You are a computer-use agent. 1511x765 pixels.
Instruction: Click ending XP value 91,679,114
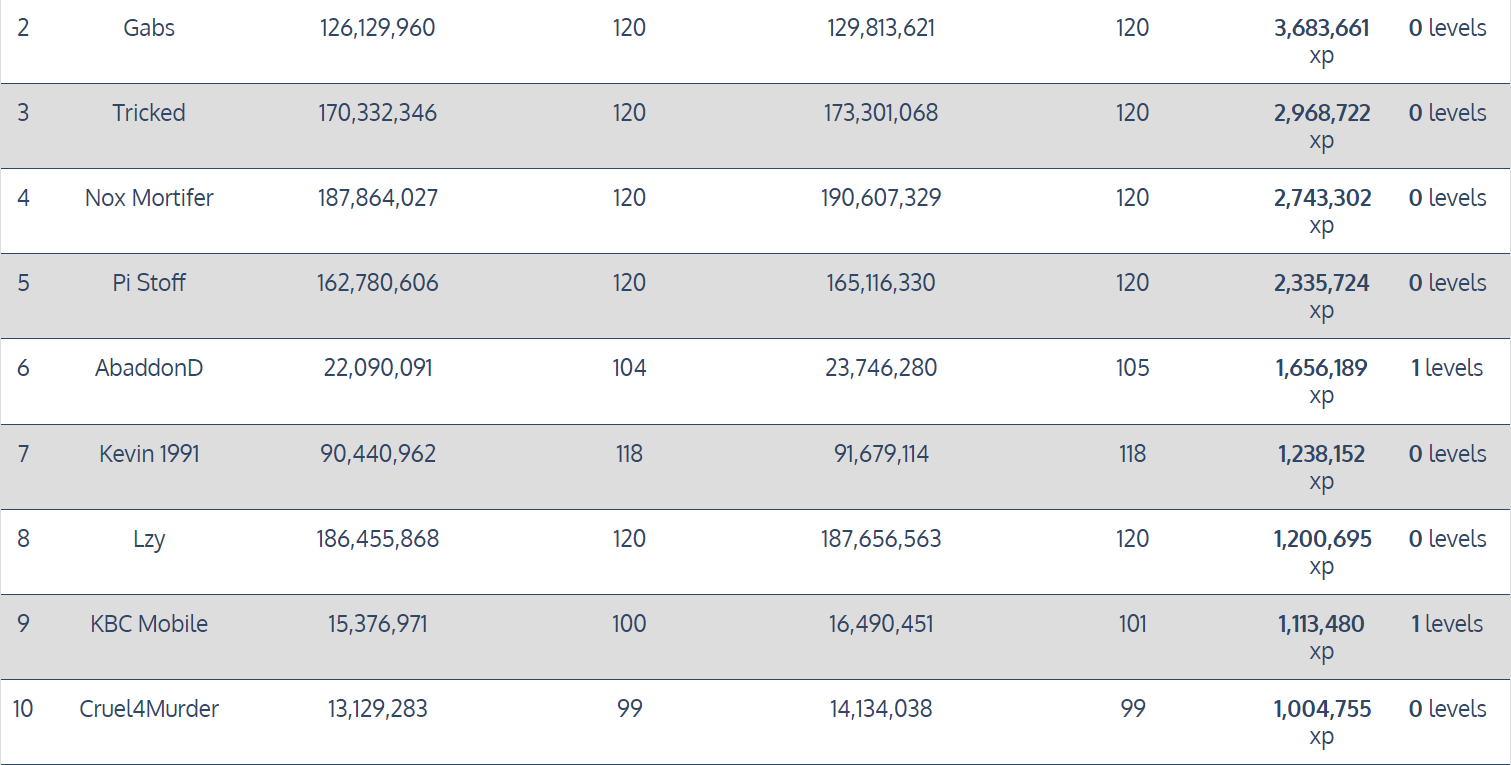pos(881,454)
